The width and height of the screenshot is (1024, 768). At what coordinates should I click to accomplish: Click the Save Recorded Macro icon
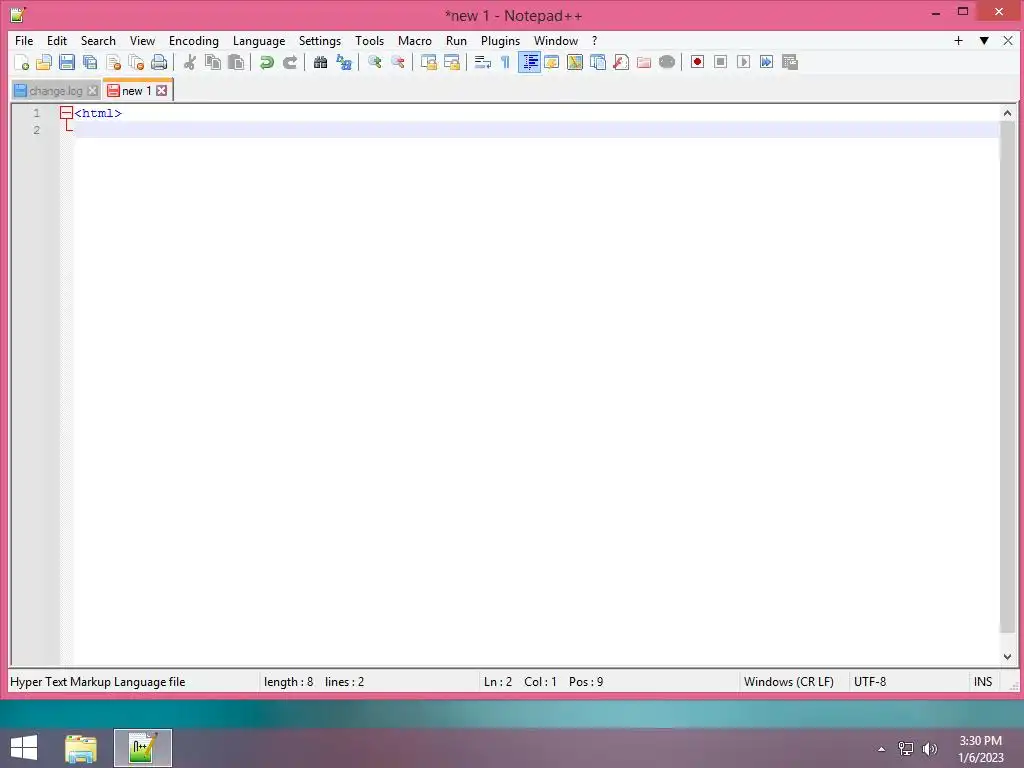[790, 62]
